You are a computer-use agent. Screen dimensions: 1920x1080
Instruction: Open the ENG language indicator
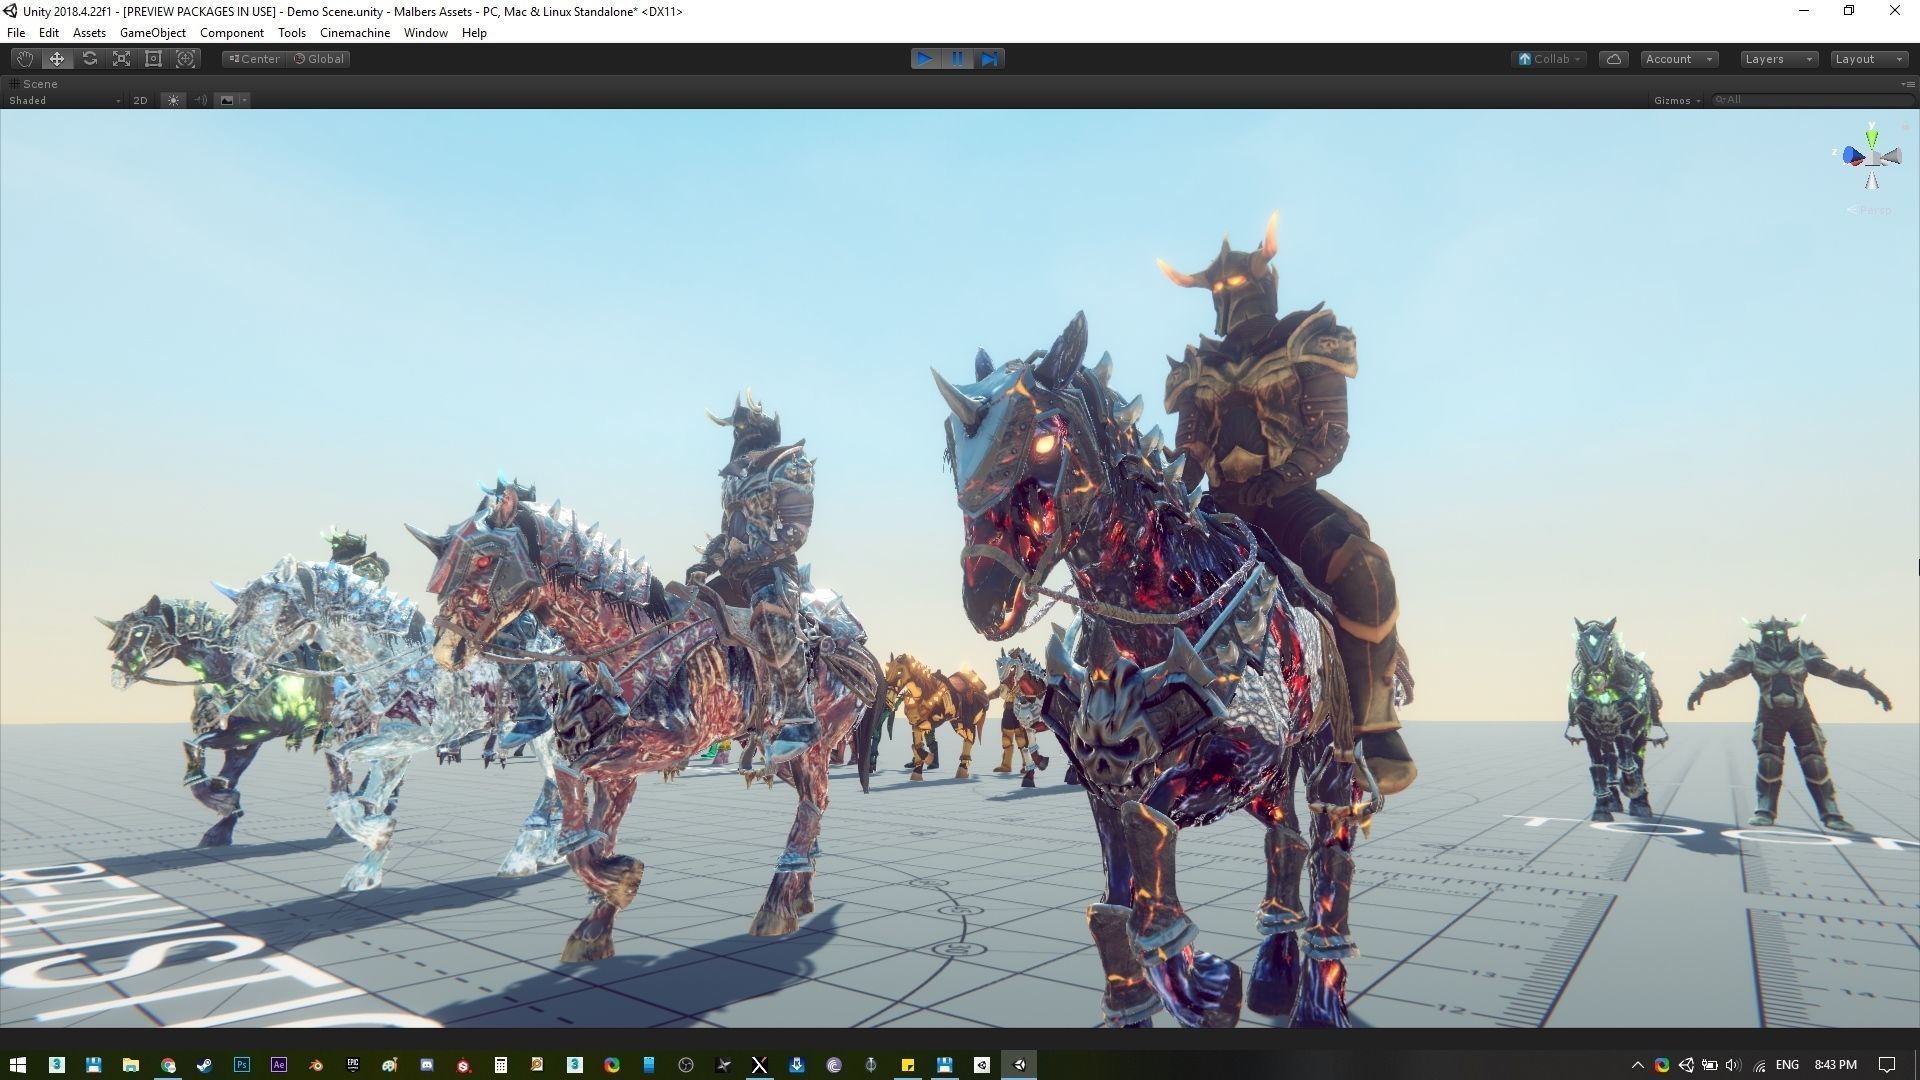(x=1787, y=1065)
